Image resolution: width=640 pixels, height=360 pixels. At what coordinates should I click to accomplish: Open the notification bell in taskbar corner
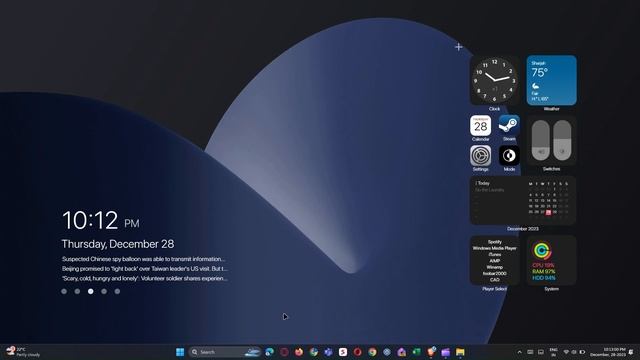click(631, 352)
